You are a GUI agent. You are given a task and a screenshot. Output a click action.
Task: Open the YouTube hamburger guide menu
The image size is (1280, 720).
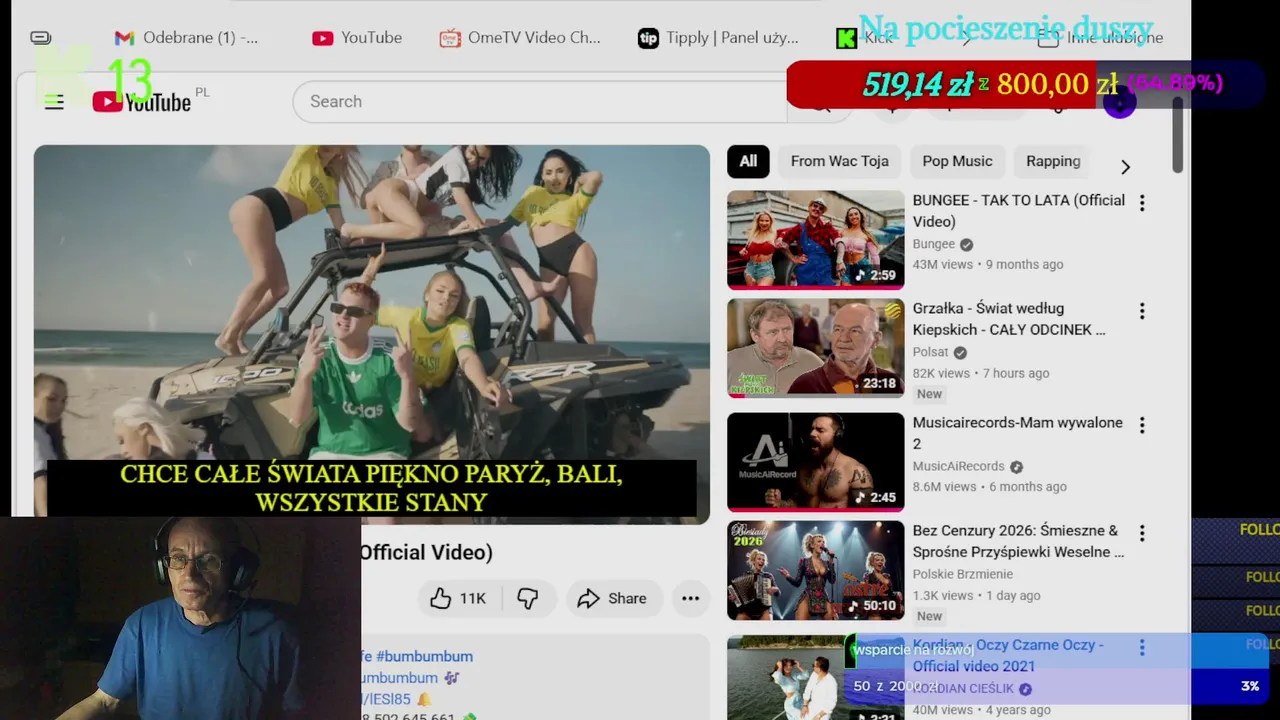(54, 101)
